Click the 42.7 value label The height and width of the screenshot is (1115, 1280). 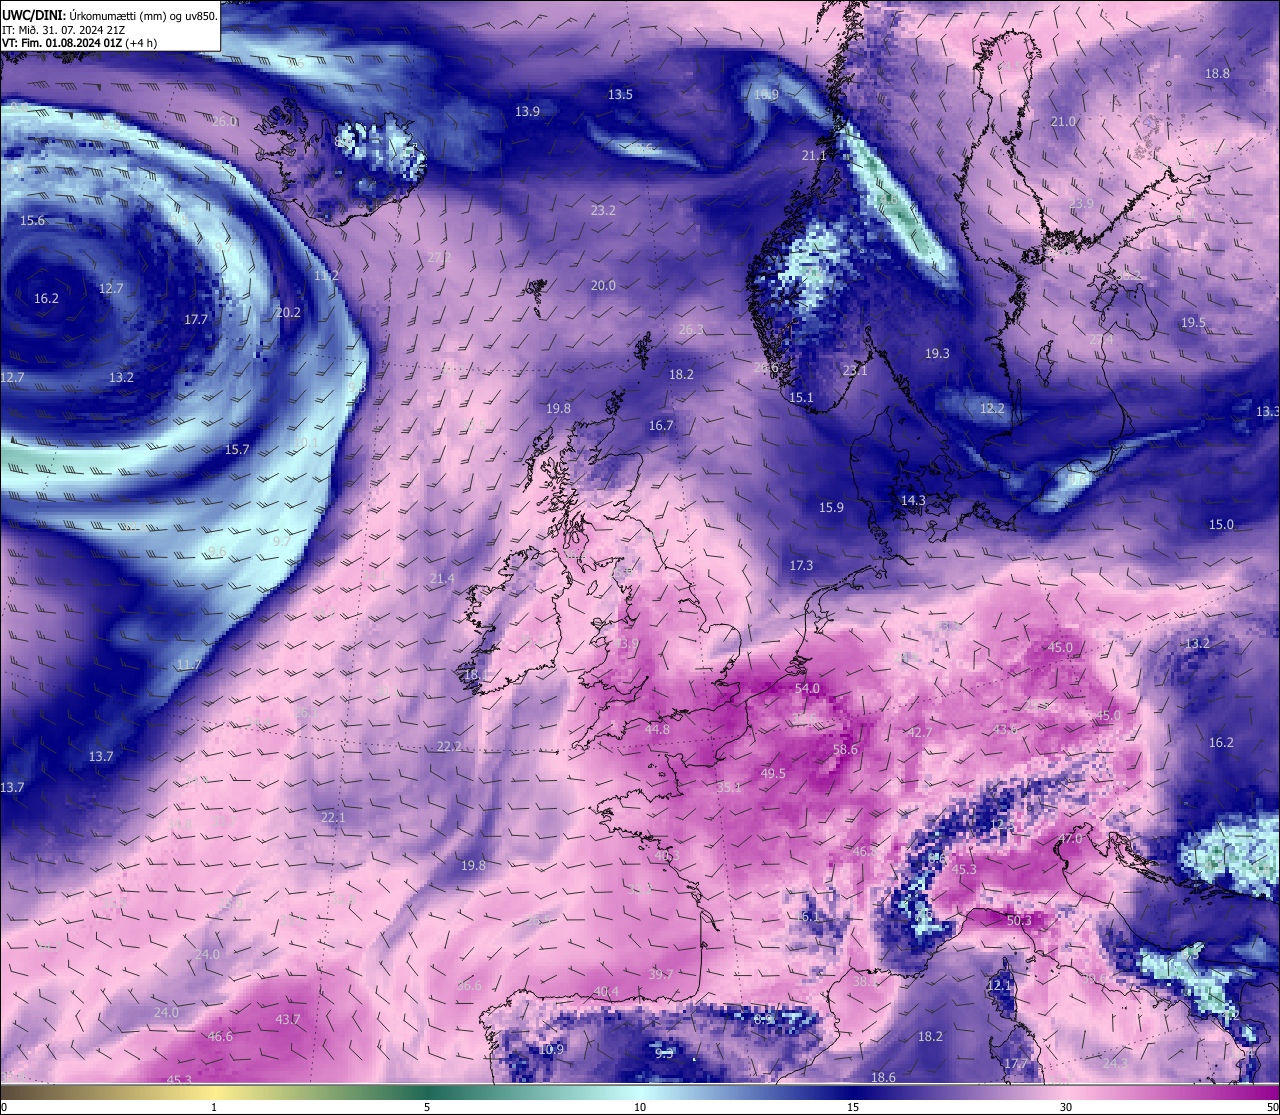(x=919, y=733)
